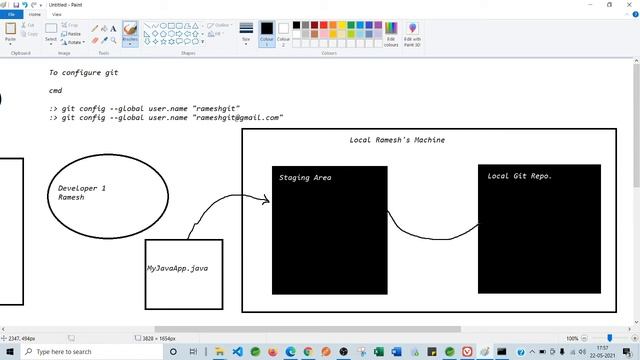Click the Copy button
The image size is (640, 360).
click(29, 34)
